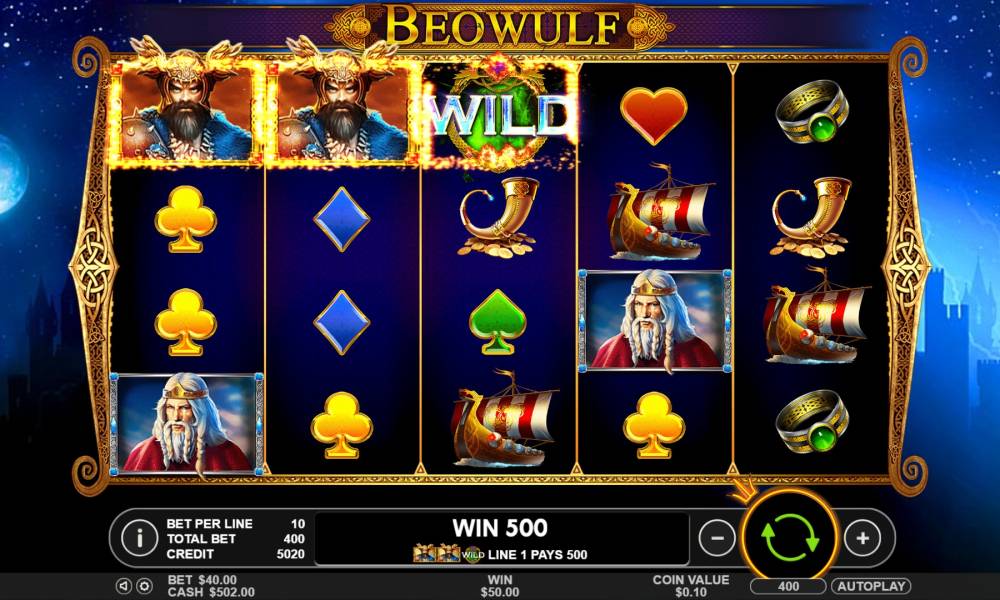Click the drinking horn on reel three
Image resolution: width=1000 pixels, height=600 pixels.
point(500,217)
